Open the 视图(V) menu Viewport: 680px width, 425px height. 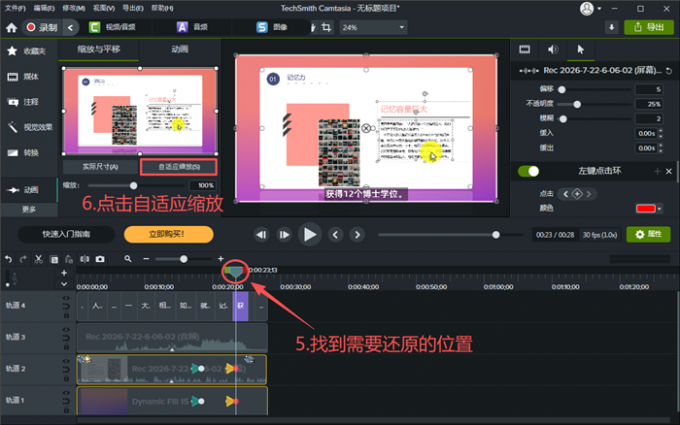click(x=104, y=8)
